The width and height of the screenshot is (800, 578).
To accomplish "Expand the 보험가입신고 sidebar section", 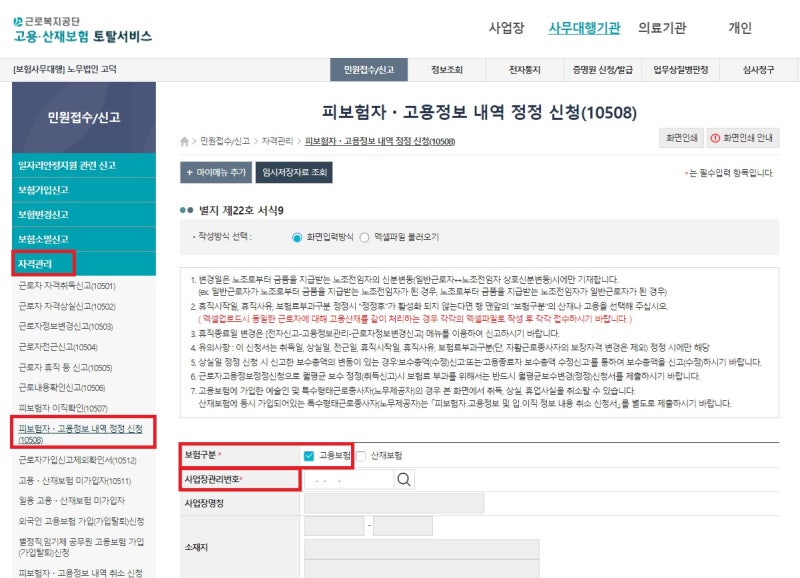I will (84, 190).
